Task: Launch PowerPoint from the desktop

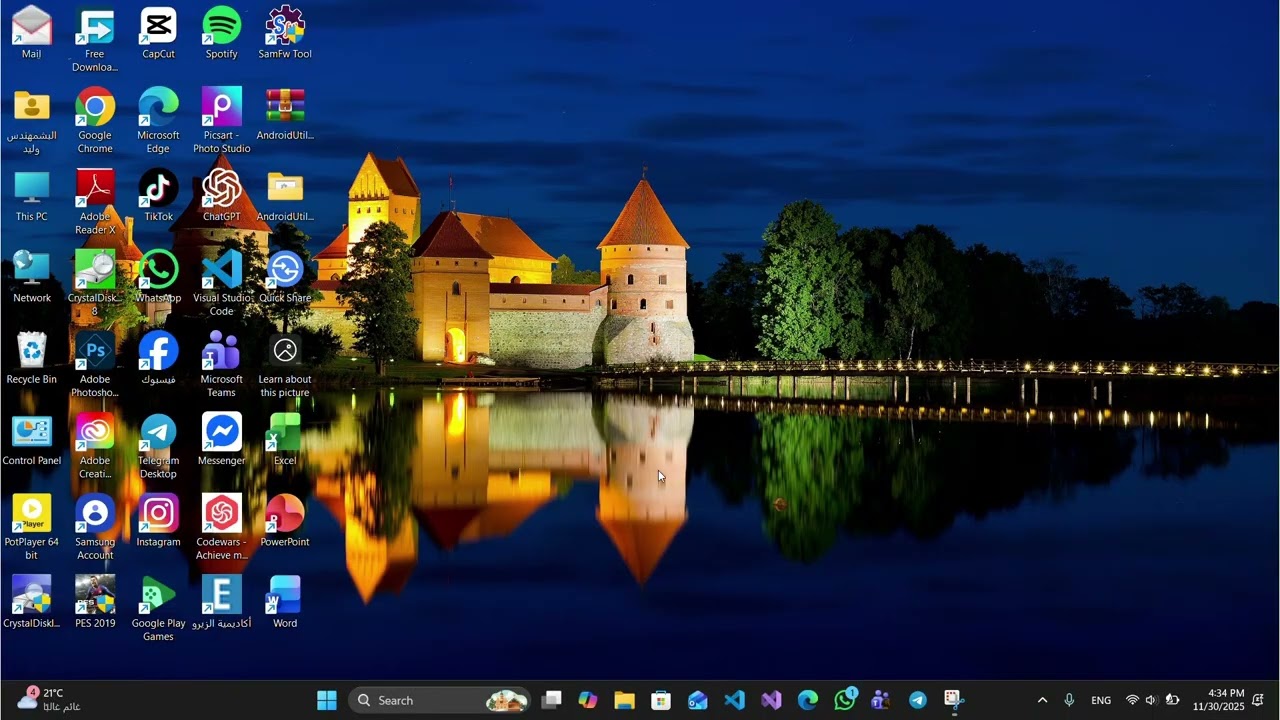Action: click(x=285, y=521)
